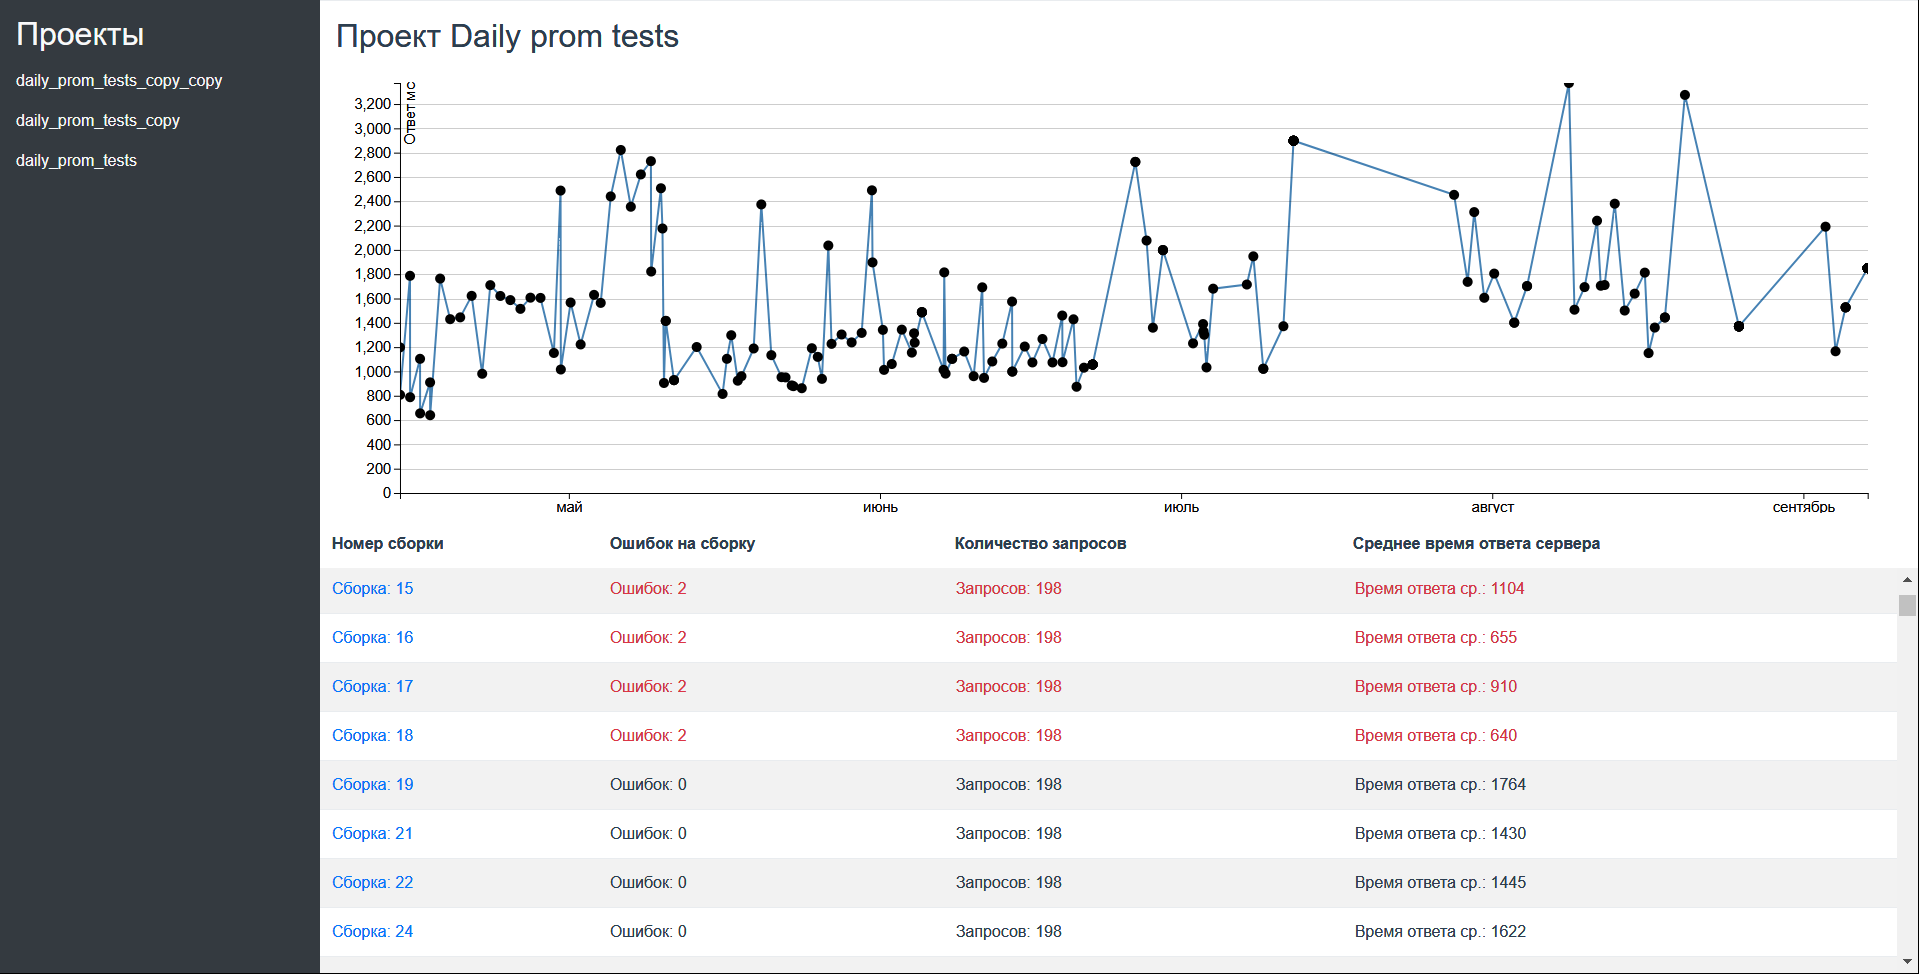The width and height of the screenshot is (1919, 974).
Task: Open build link Сборка: 15
Action: click(x=372, y=588)
